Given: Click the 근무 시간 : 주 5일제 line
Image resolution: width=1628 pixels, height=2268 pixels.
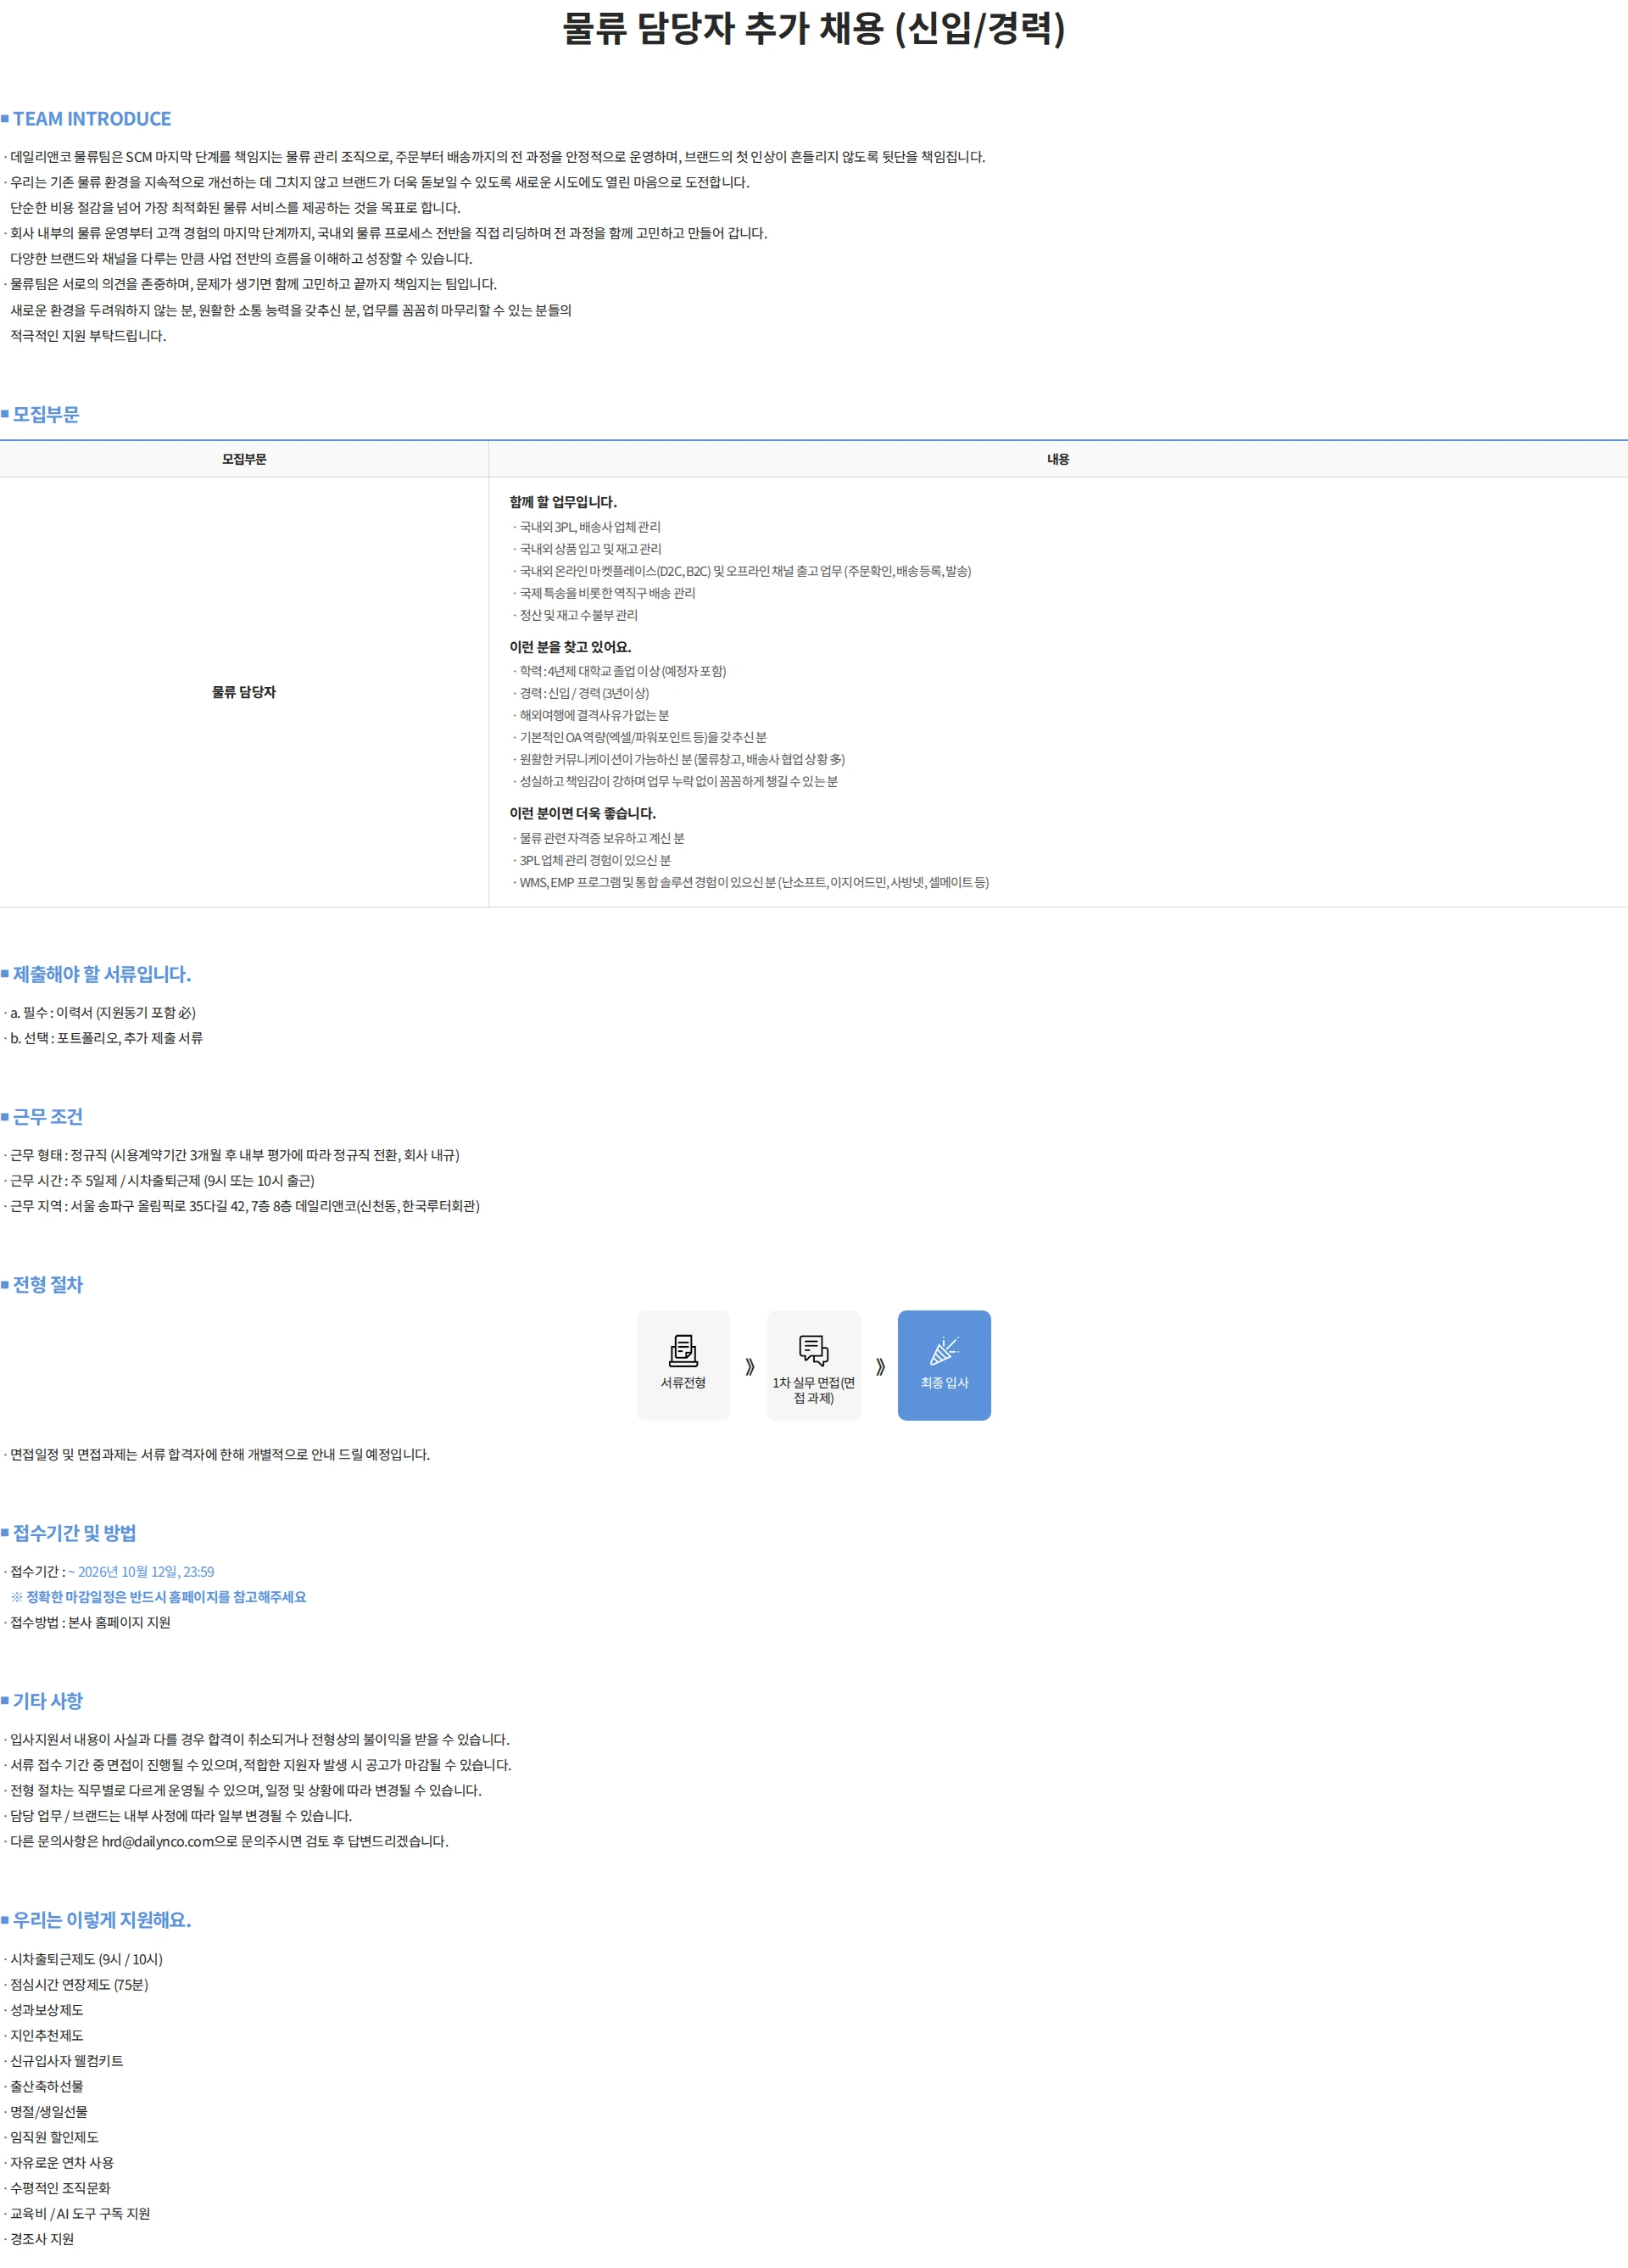Looking at the screenshot, I should [x=162, y=1181].
